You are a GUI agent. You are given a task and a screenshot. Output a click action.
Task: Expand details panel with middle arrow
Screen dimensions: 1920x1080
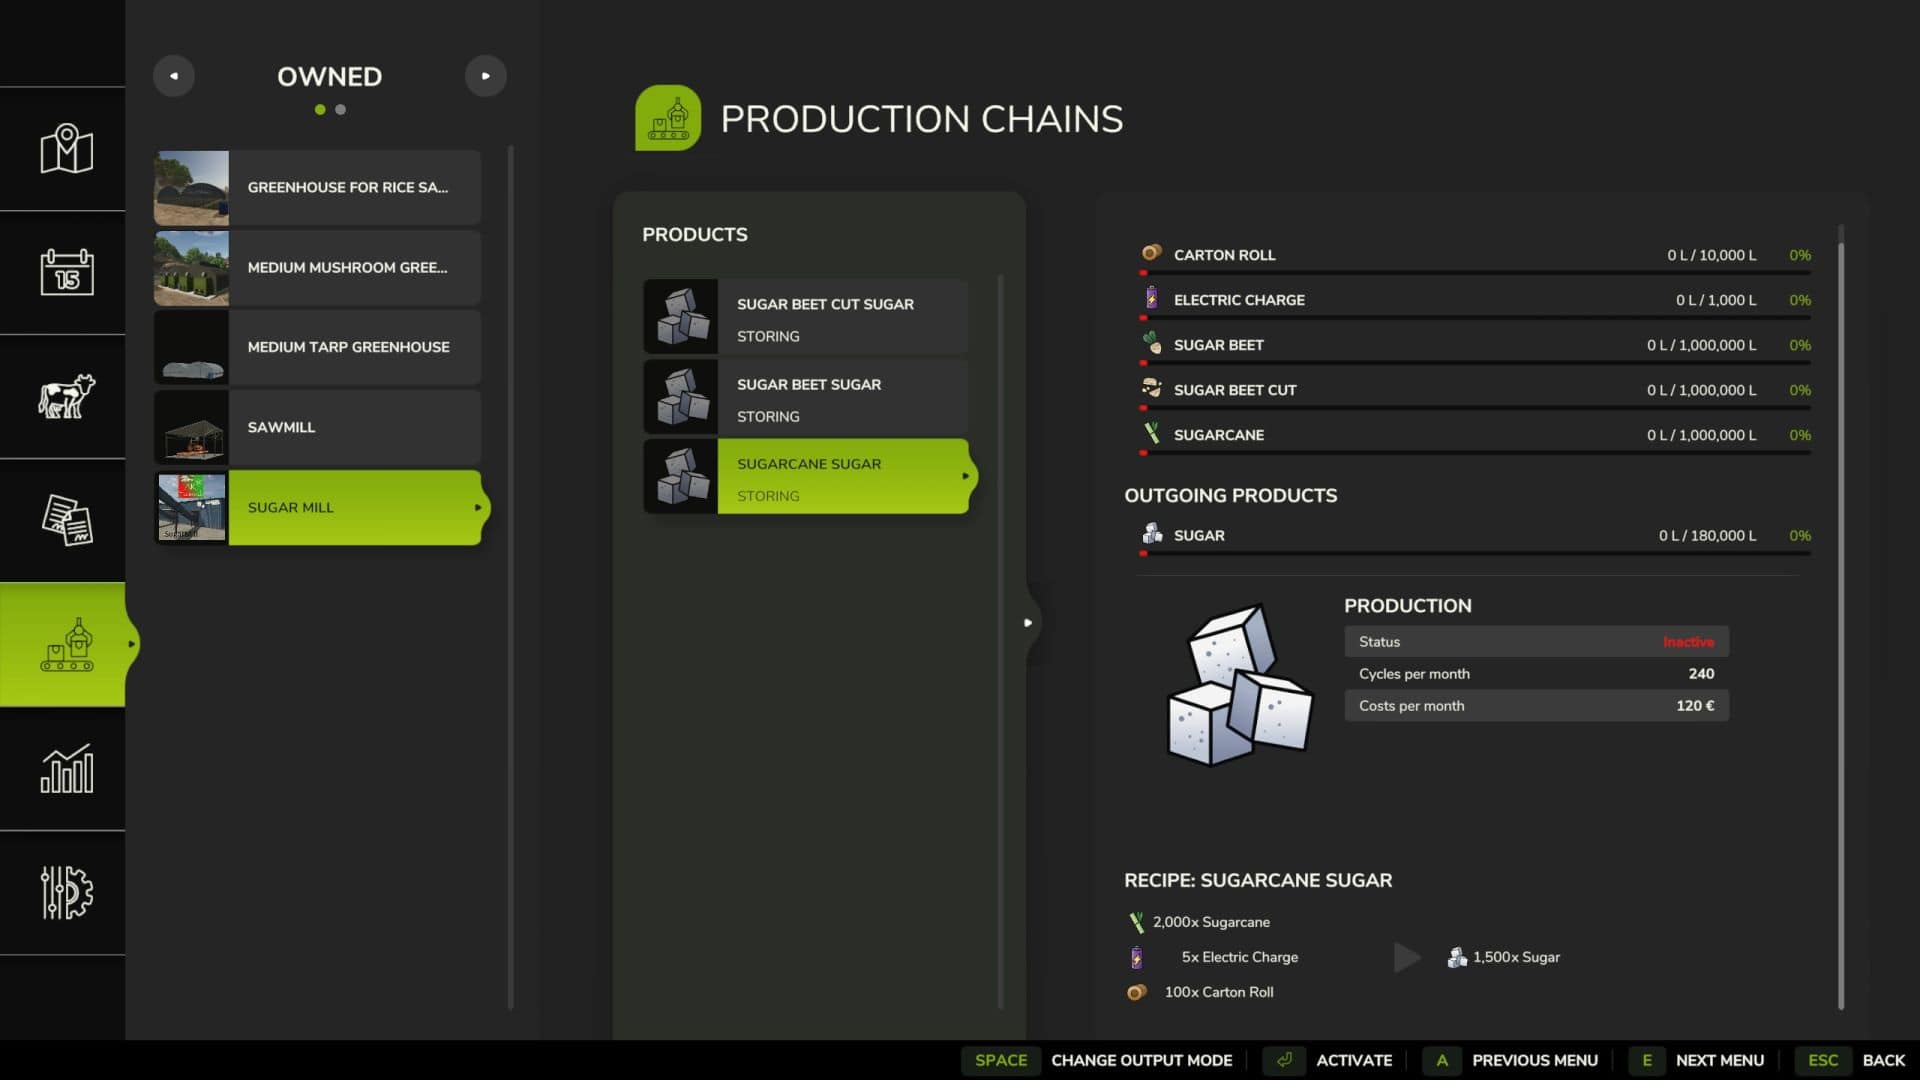1028,622
